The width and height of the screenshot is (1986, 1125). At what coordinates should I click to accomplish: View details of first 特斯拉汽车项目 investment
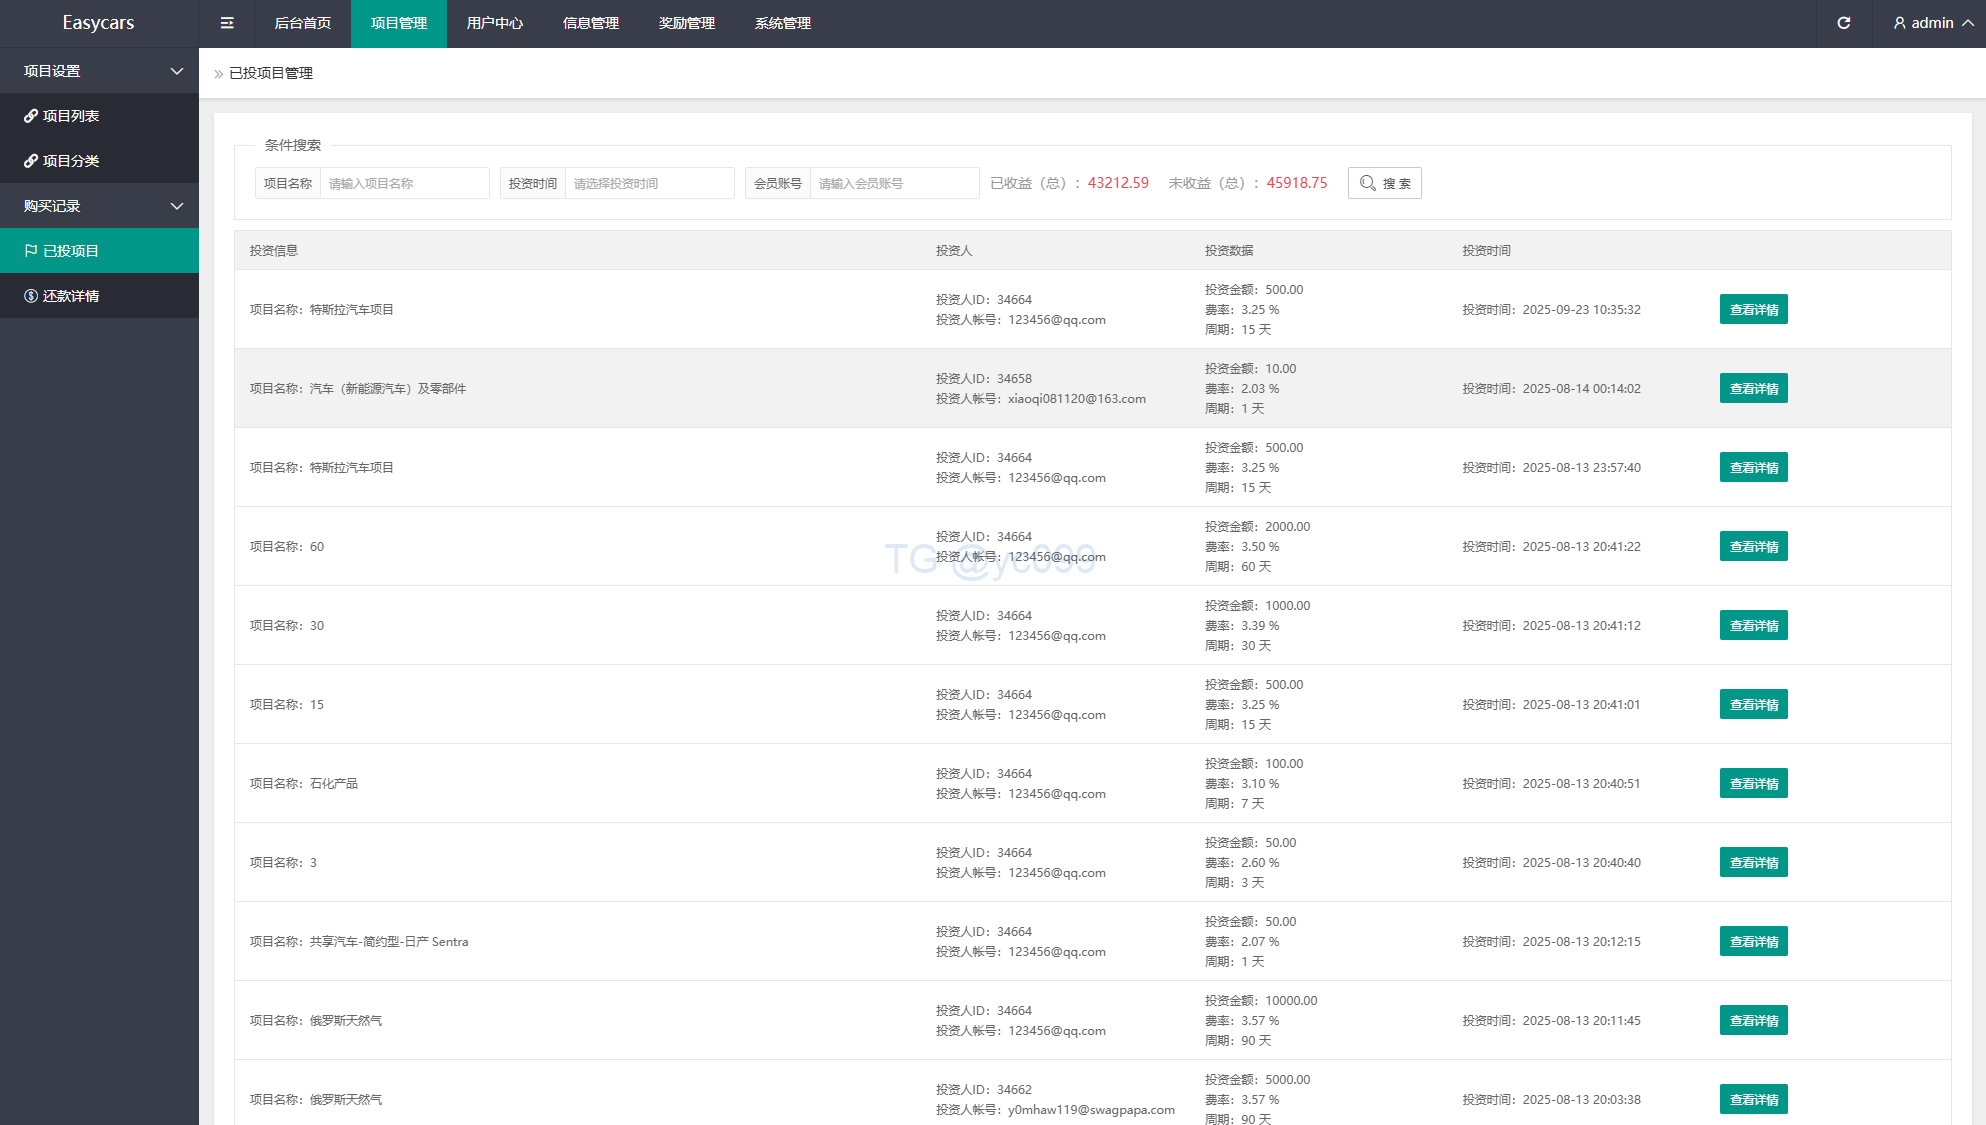pyautogui.click(x=1753, y=310)
